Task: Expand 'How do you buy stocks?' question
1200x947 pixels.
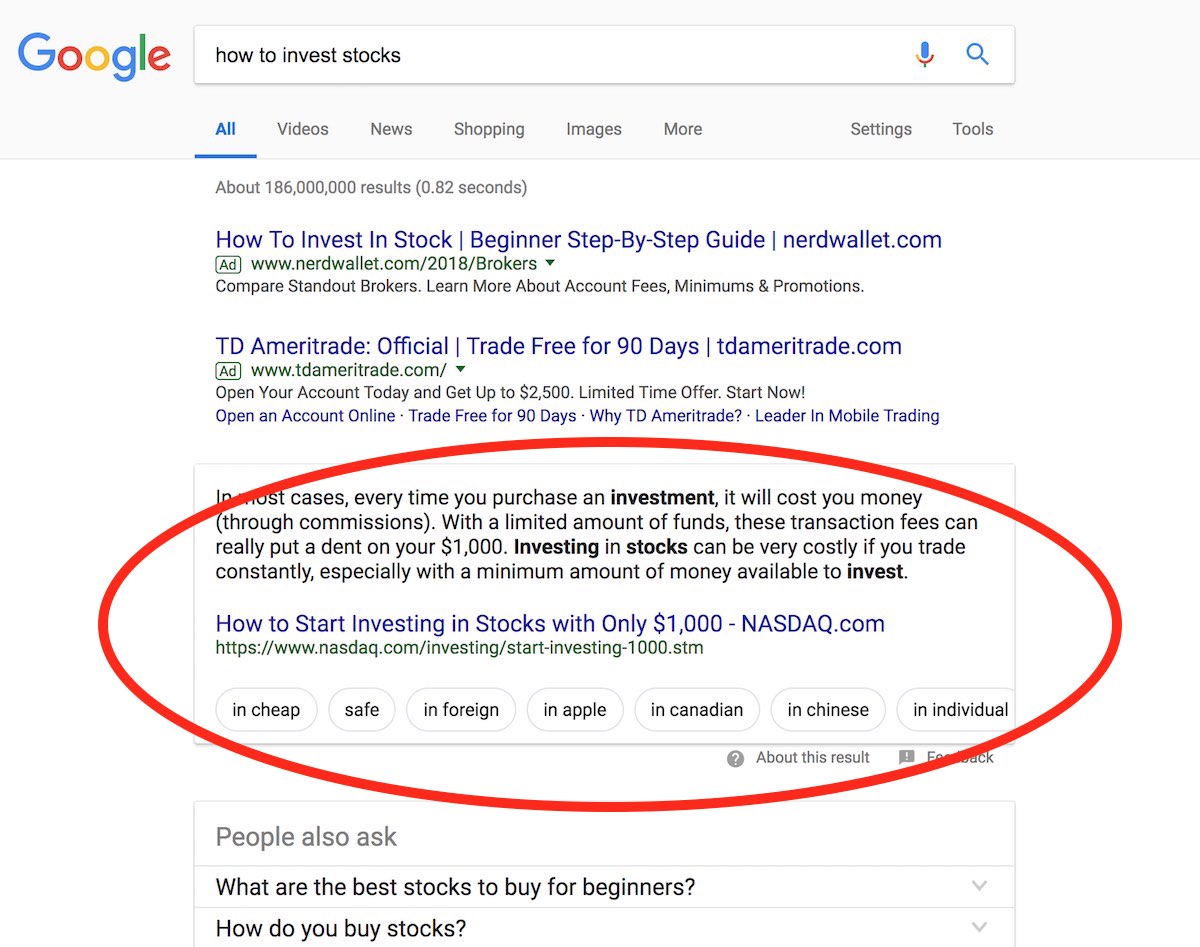Action: point(979,927)
